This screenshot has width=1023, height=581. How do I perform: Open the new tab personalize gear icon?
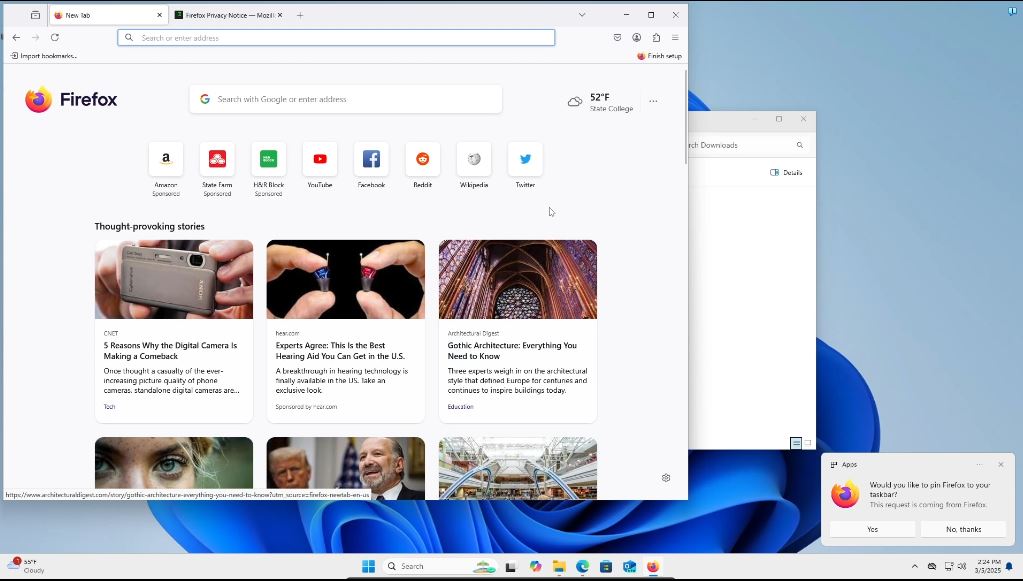pos(666,478)
